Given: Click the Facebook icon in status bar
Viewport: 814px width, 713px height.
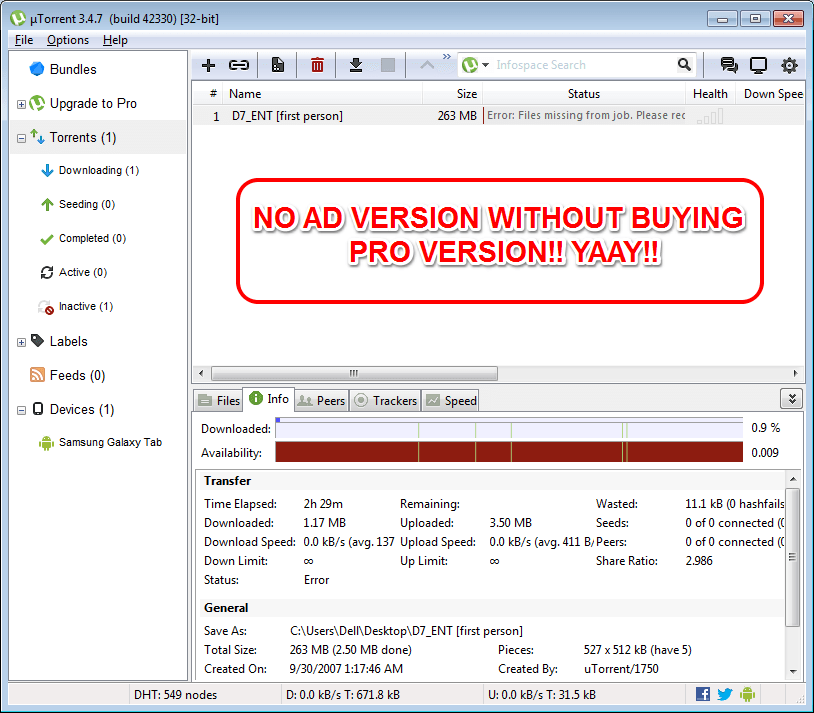Looking at the screenshot, I should coord(703,694).
